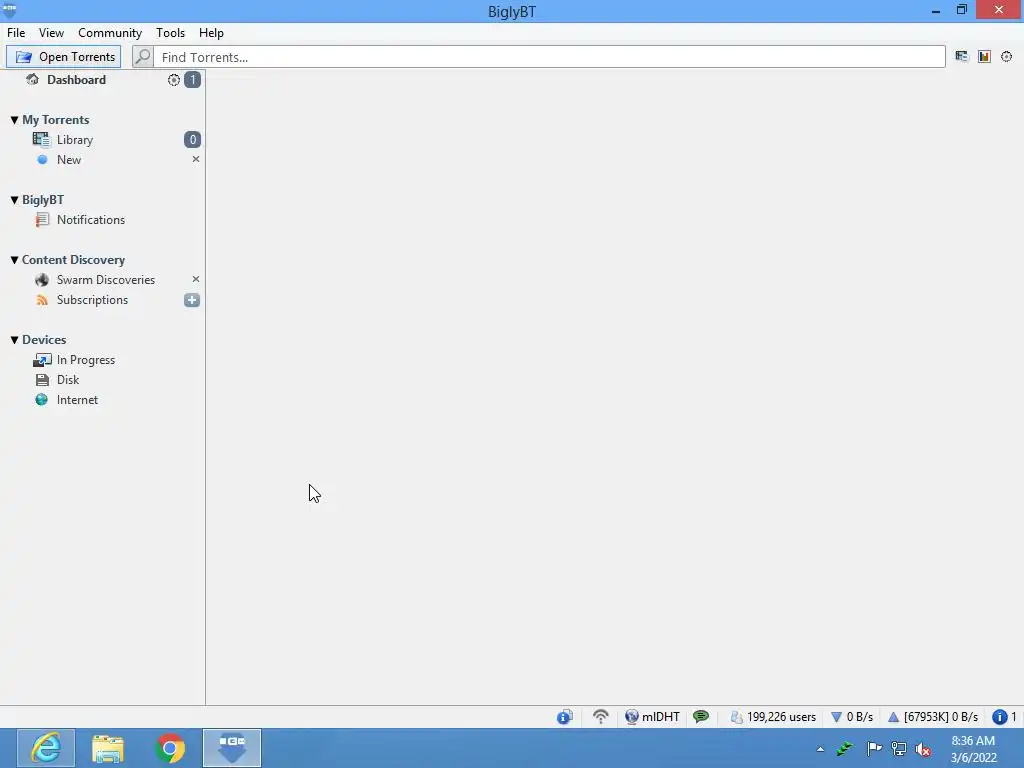
Task: Open Internet Explorer from the taskbar
Action: point(46,748)
